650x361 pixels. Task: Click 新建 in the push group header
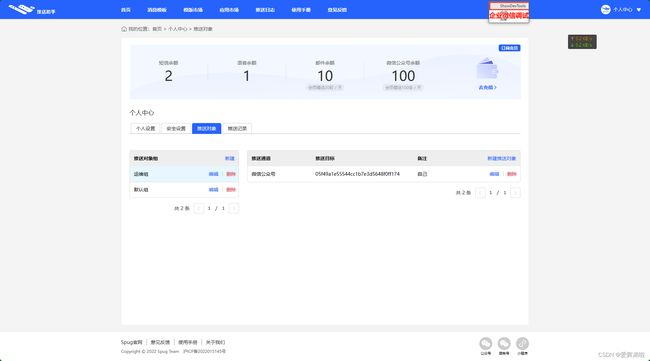click(x=230, y=158)
